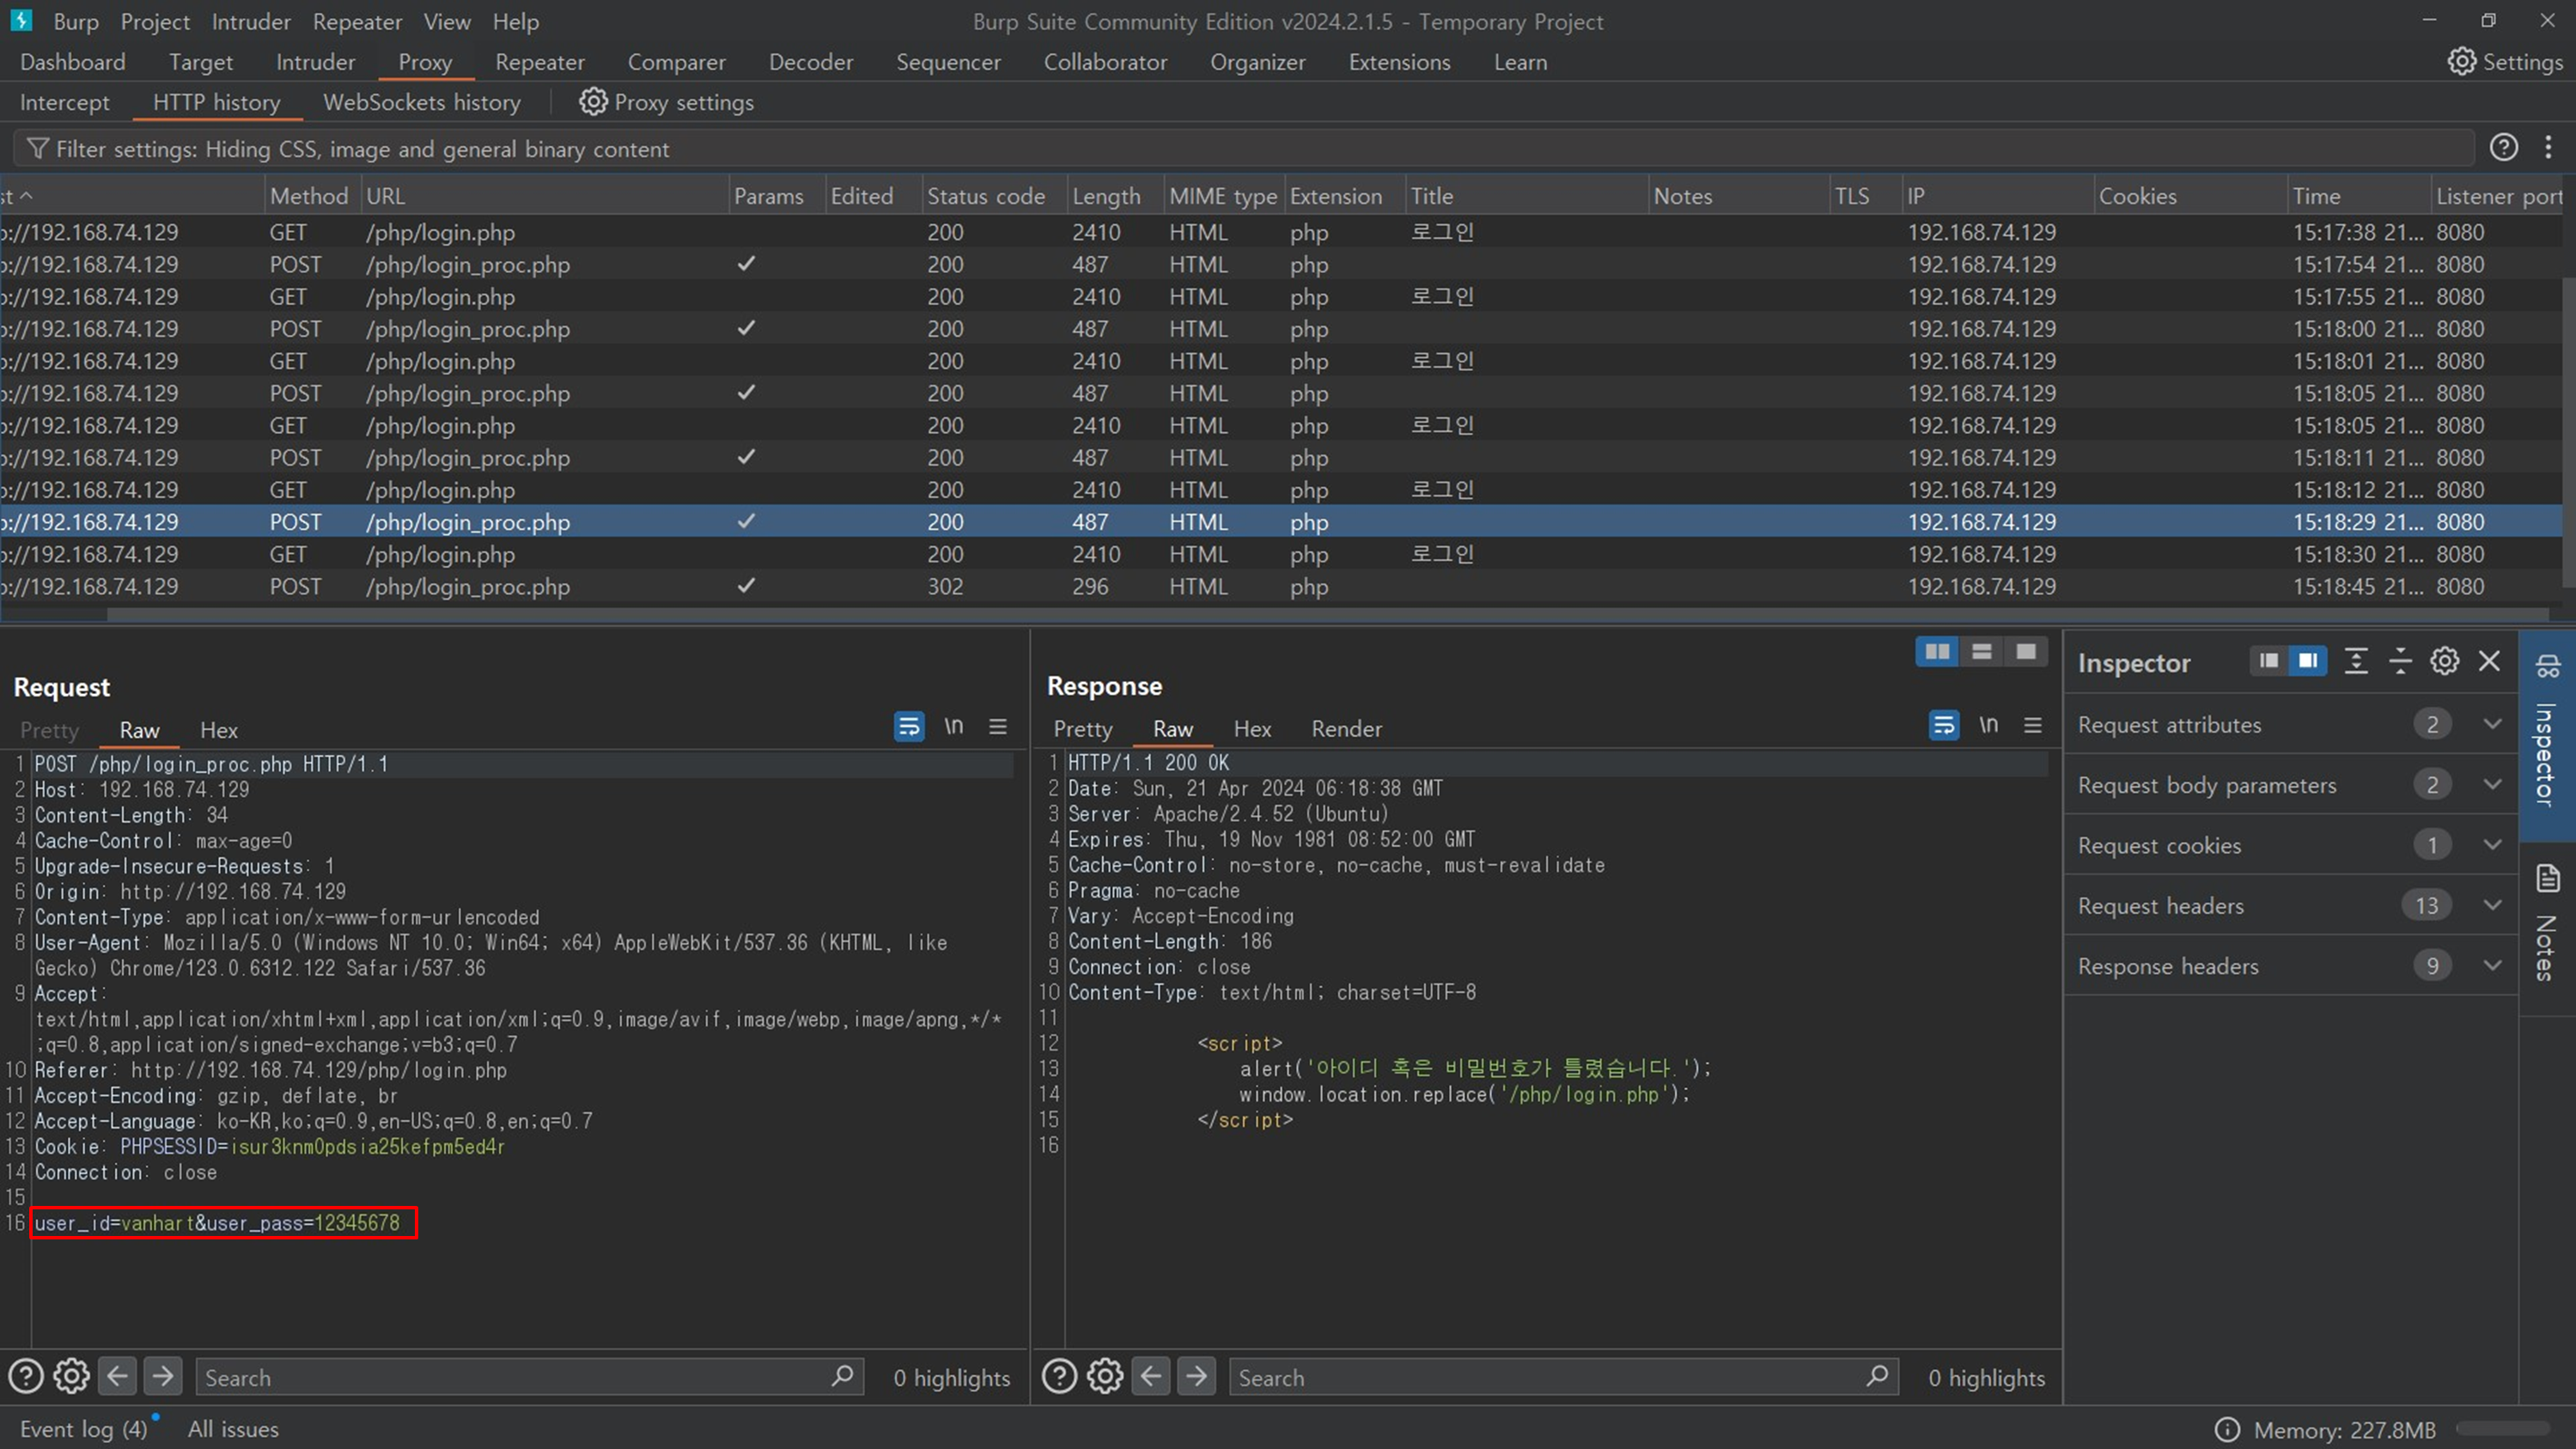Switch to the stacked request/response layout
Image resolution: width=2576 pixels, height=1449 pixels.
[x=1981, y=652]
